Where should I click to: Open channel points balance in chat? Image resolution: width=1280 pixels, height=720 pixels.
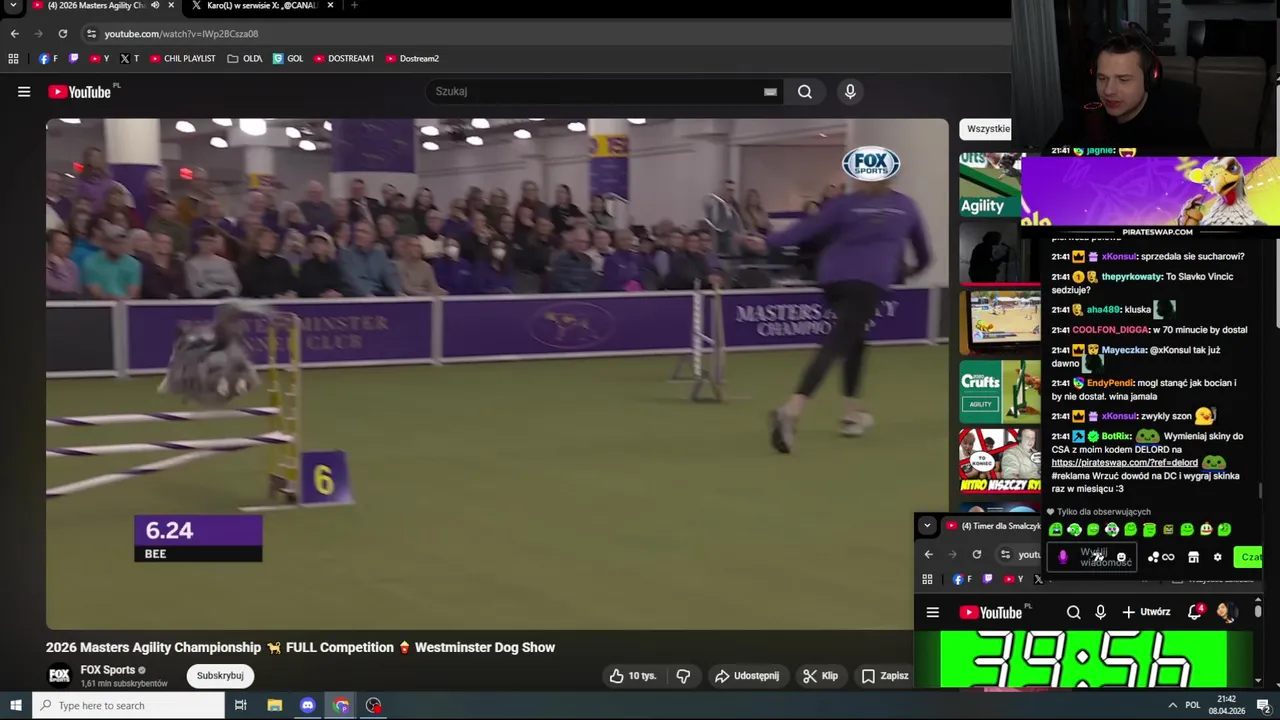[x=1160, y=557]
